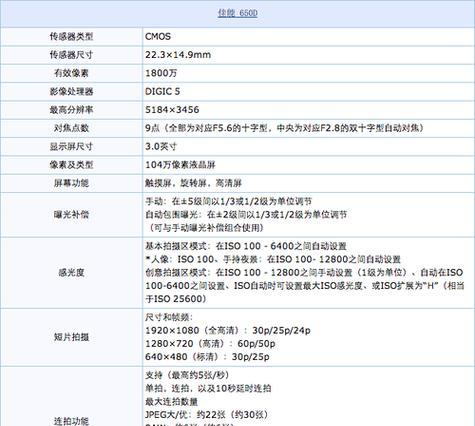Screen dimensions: 475x426
Task: Click the 可与手动曝光补偿组合使用 note
Action: pyautogui.click(x=205, y=228)
